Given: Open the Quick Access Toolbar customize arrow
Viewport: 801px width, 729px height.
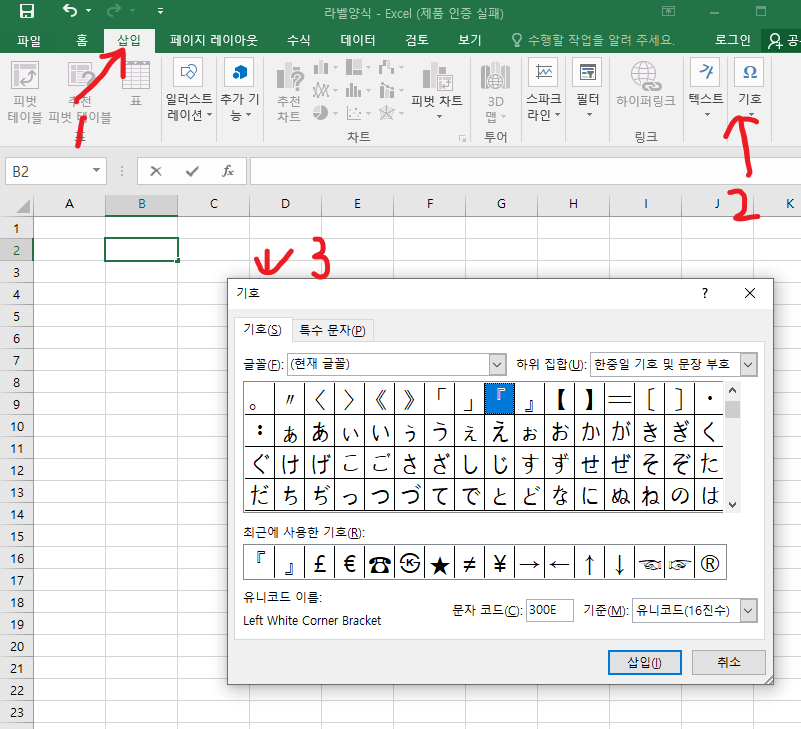Looking at the screenshot, I should (x=160, y=11).
